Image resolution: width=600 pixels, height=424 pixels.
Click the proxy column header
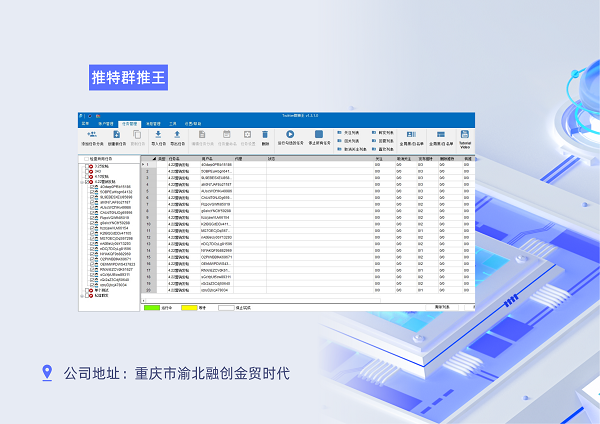250,158
